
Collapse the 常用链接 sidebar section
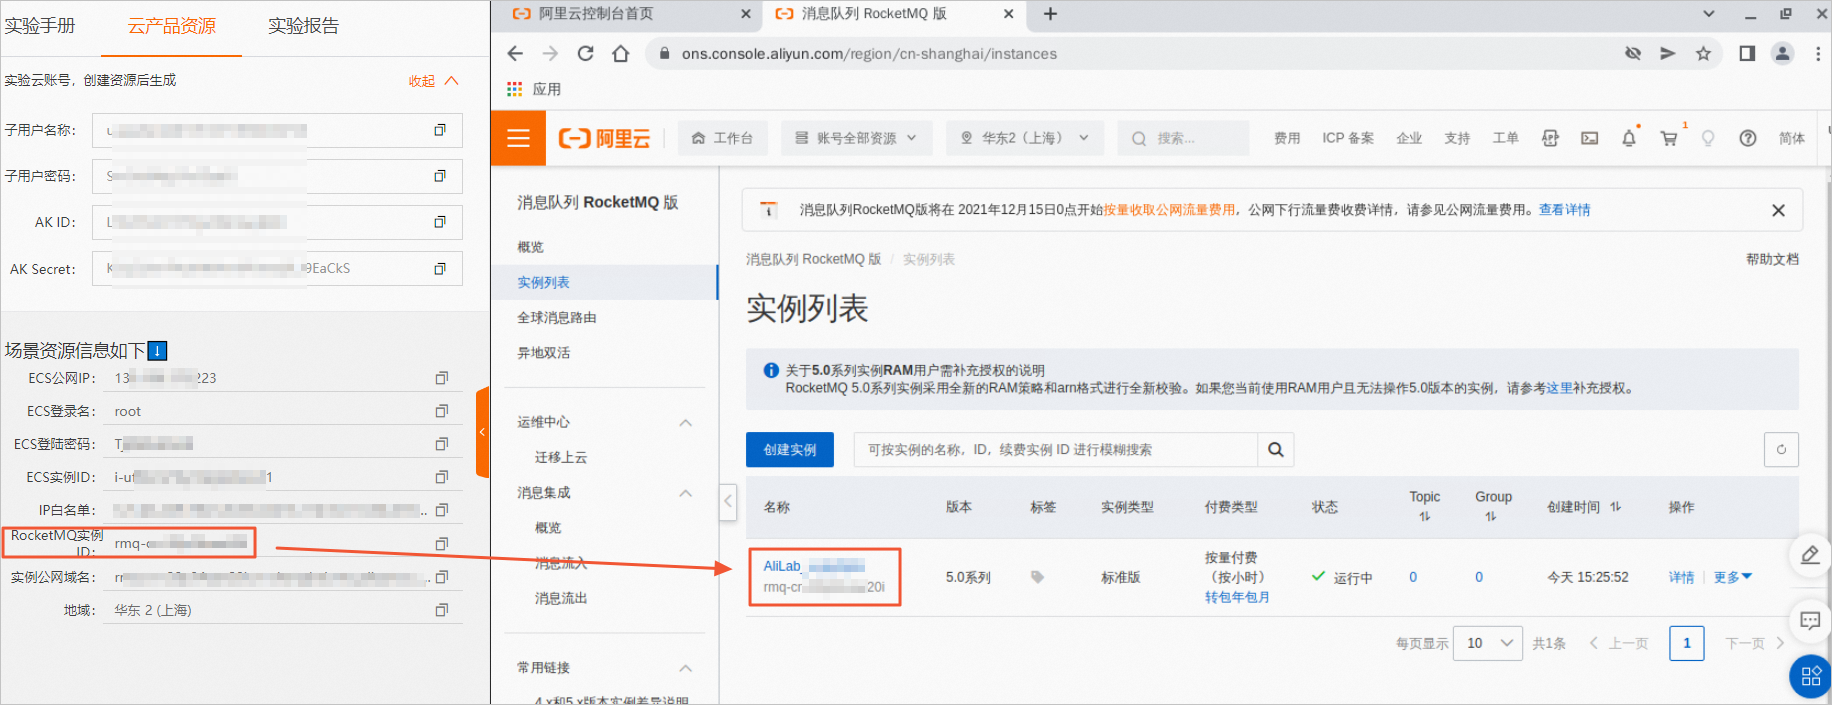686,668
